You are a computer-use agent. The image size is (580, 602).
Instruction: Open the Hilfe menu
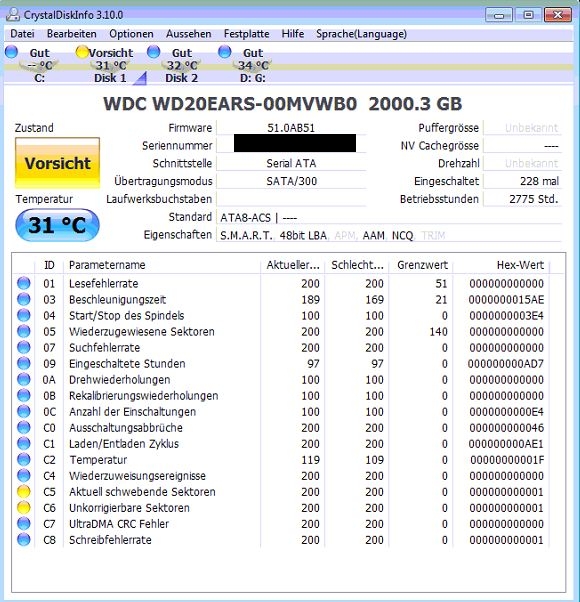pos(293,34)
